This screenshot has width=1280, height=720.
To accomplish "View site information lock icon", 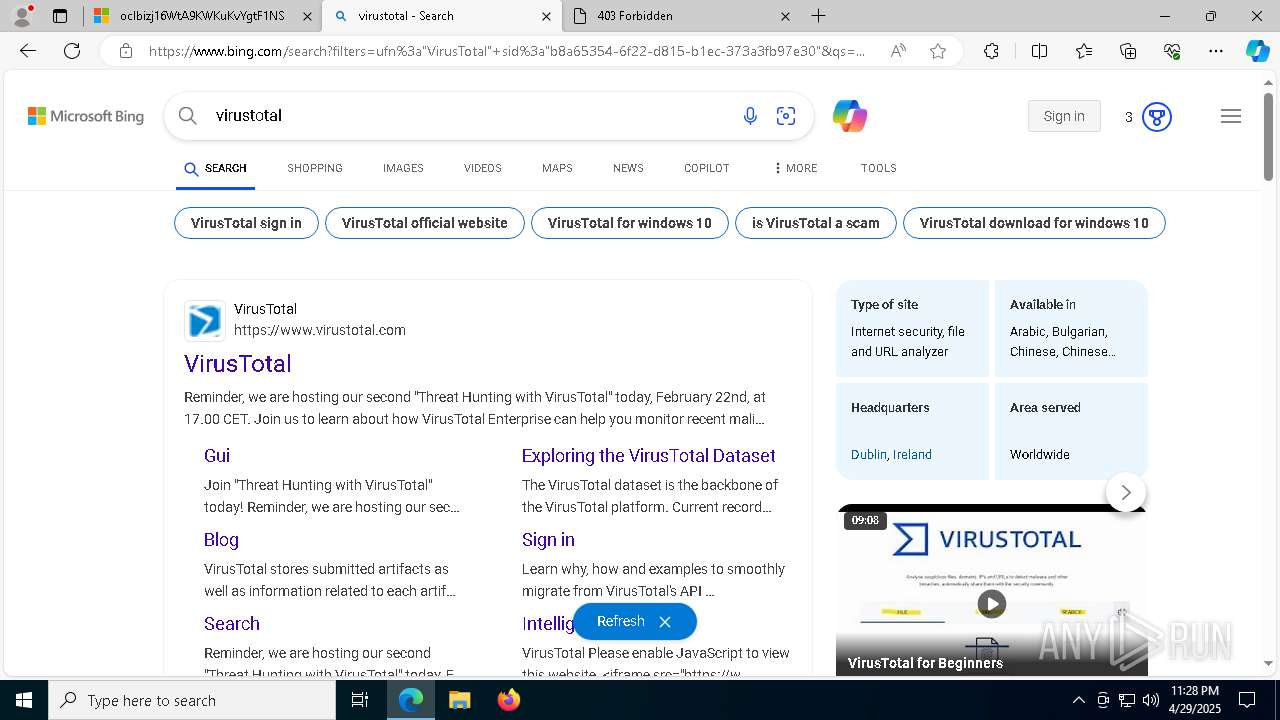I will [x=126, y=51].
